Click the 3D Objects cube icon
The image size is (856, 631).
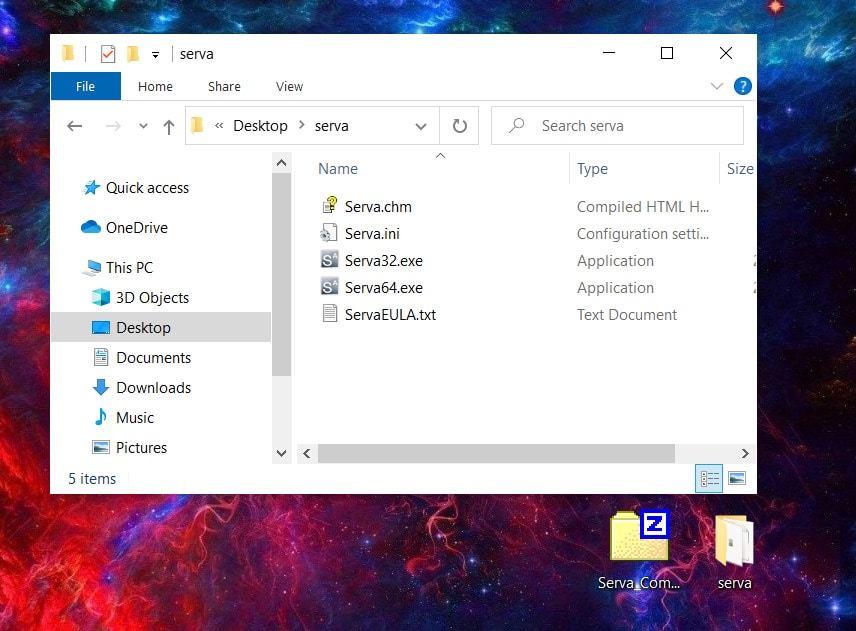coord(101,297)
